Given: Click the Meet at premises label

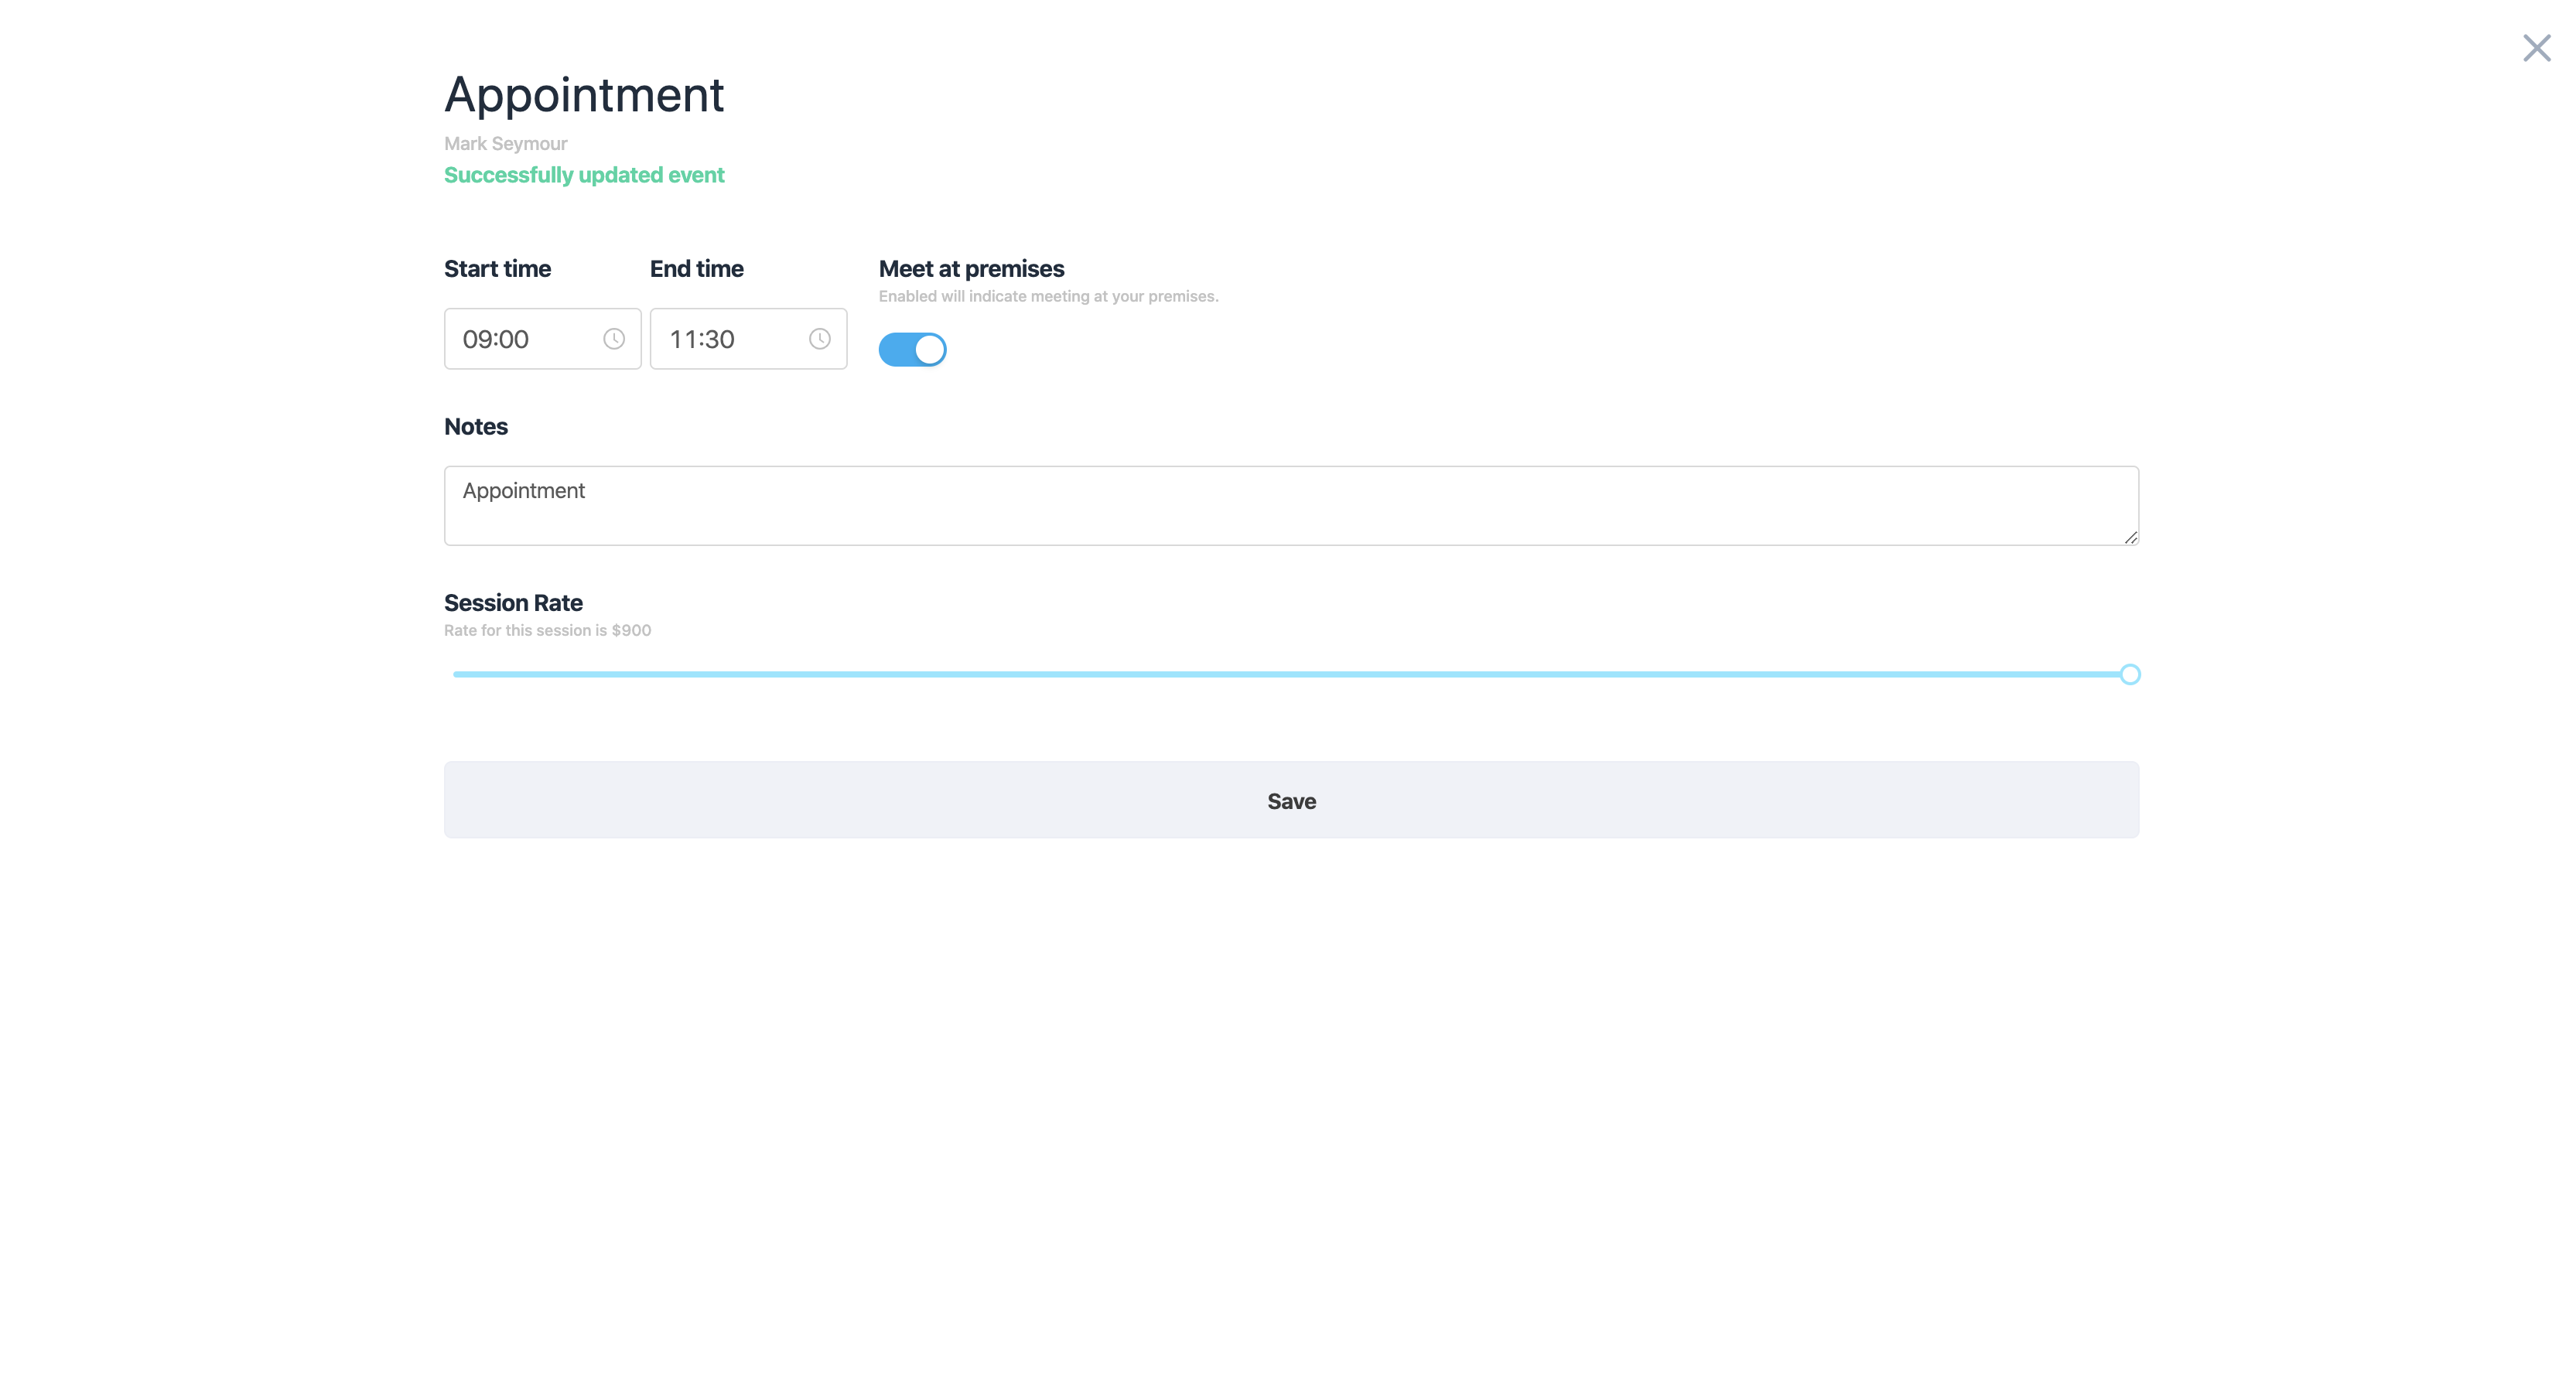Looking at the screenshot, I should (971, 269).
